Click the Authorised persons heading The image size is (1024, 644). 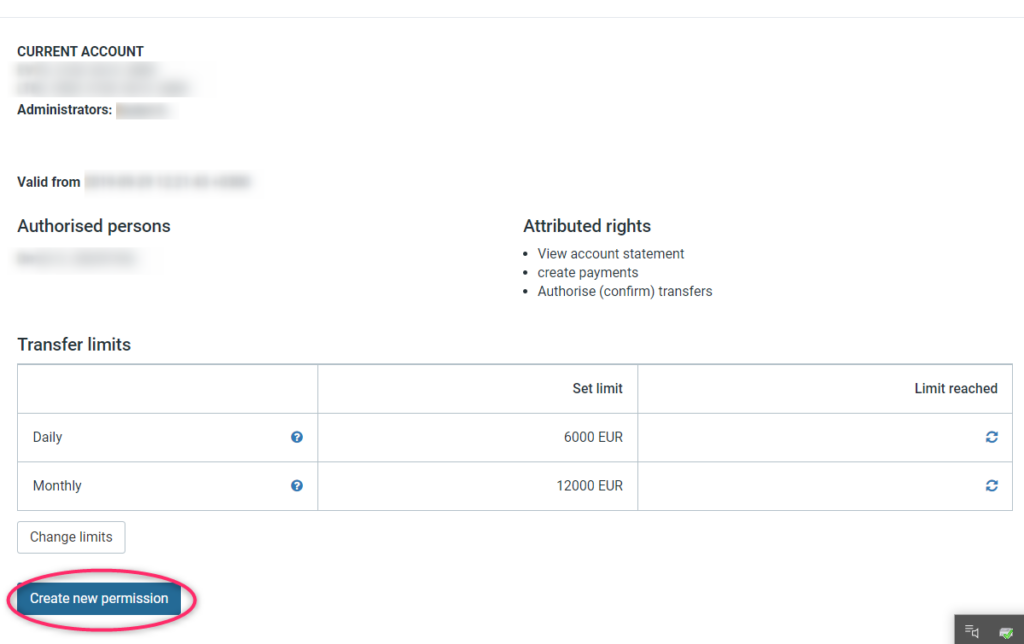pos(93,226)
